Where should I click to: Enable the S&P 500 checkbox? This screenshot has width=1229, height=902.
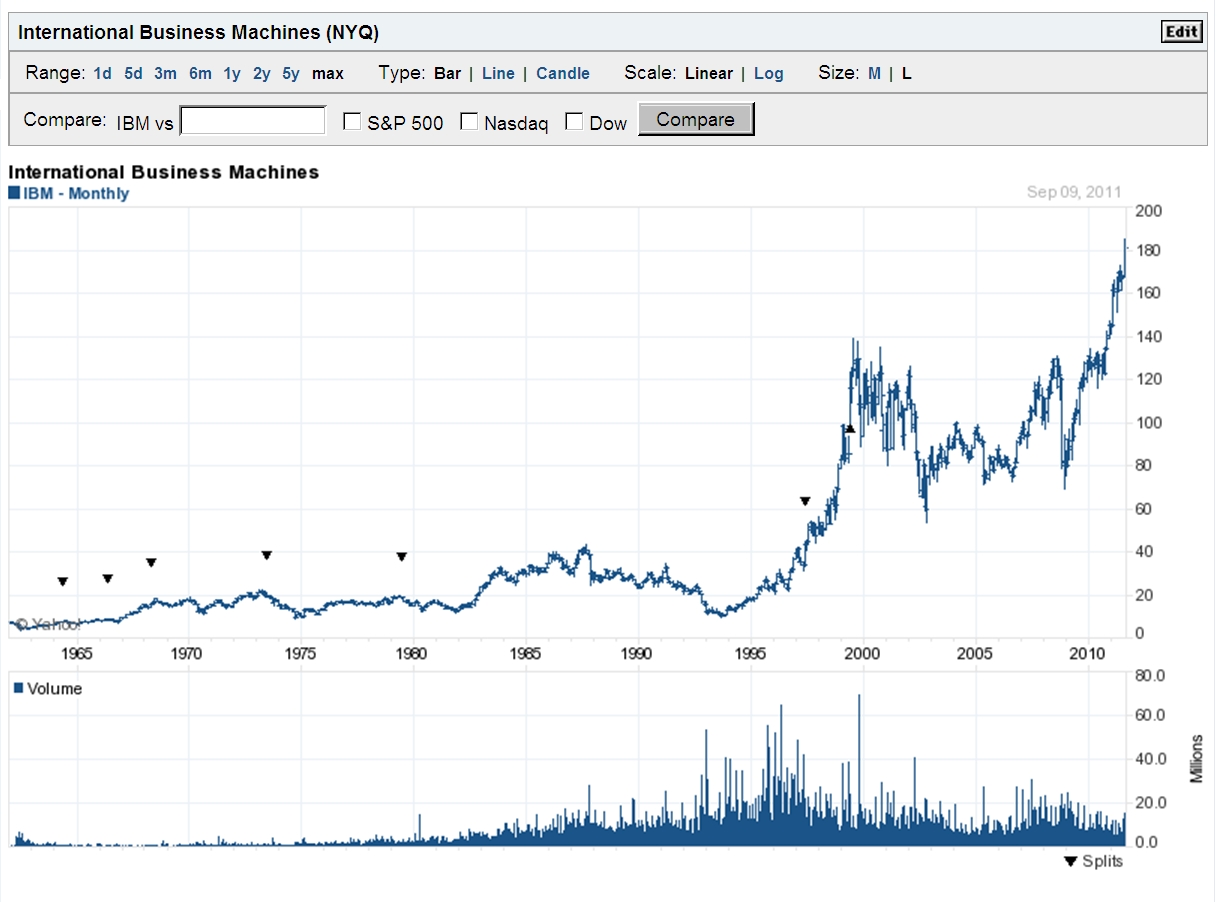352,121
